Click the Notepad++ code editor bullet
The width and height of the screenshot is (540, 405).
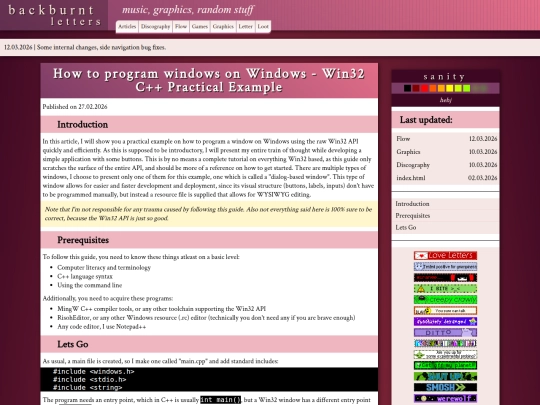pos(102,326)
